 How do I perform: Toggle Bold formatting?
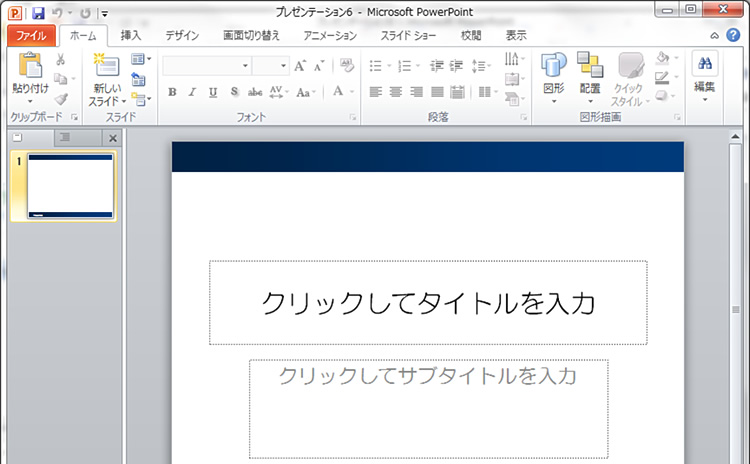tap(172, 92)
